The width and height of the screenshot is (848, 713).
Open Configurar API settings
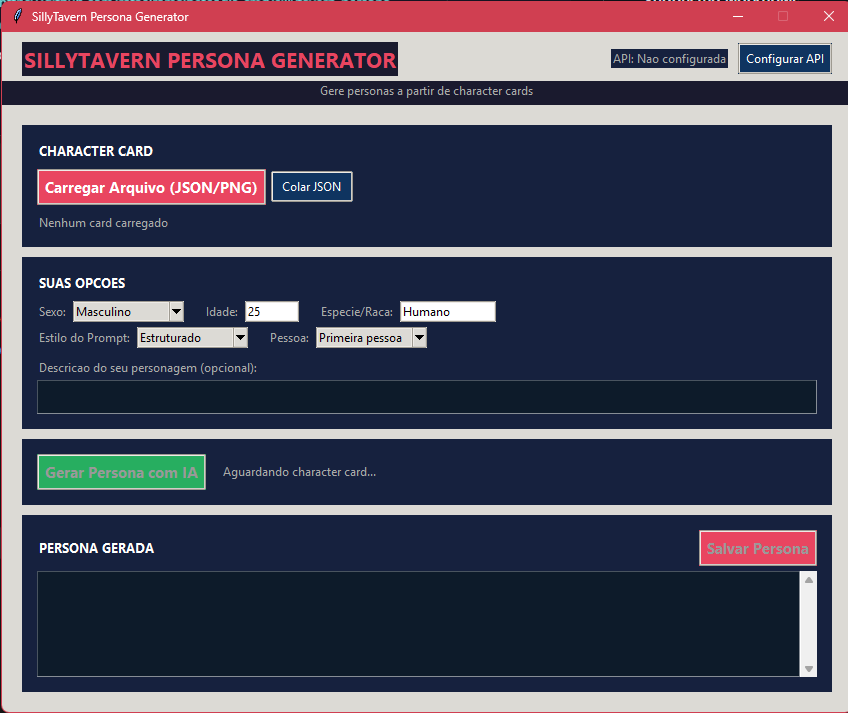(x=785, y=58)
